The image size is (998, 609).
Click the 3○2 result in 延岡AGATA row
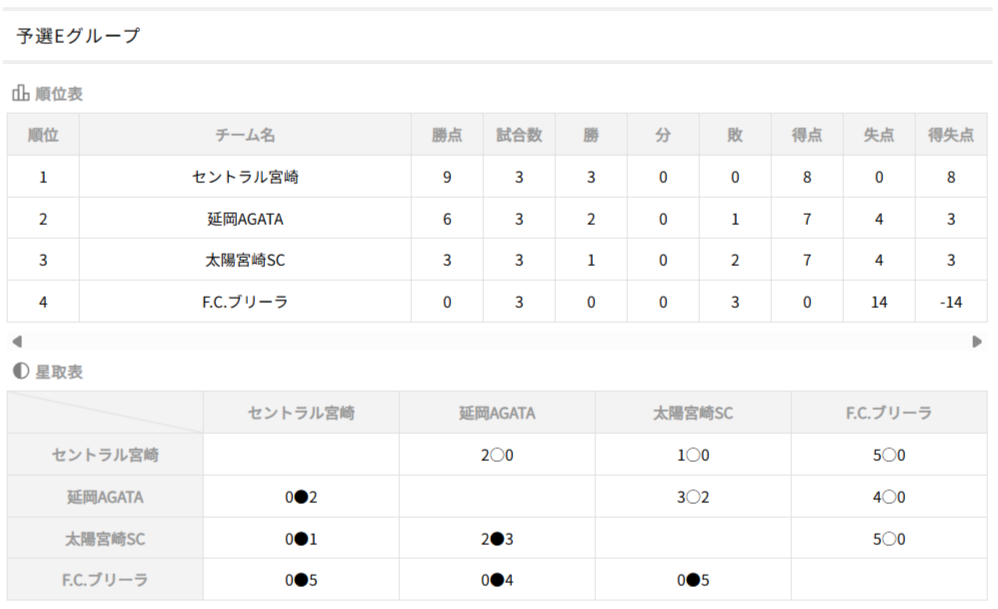693,497
